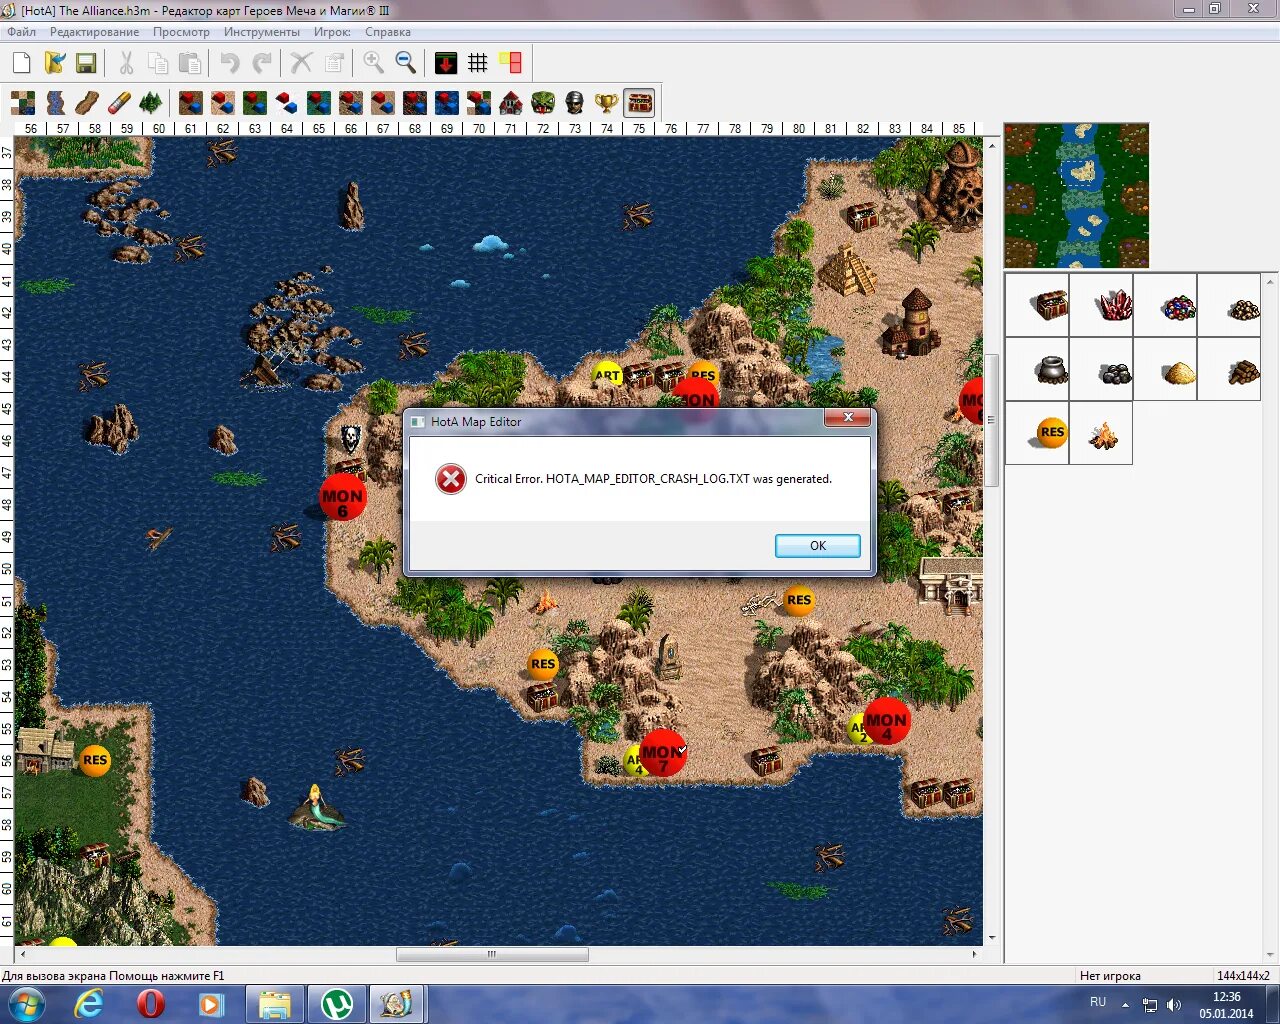Click the Delete X icon in the toolbar

(302, 63)
